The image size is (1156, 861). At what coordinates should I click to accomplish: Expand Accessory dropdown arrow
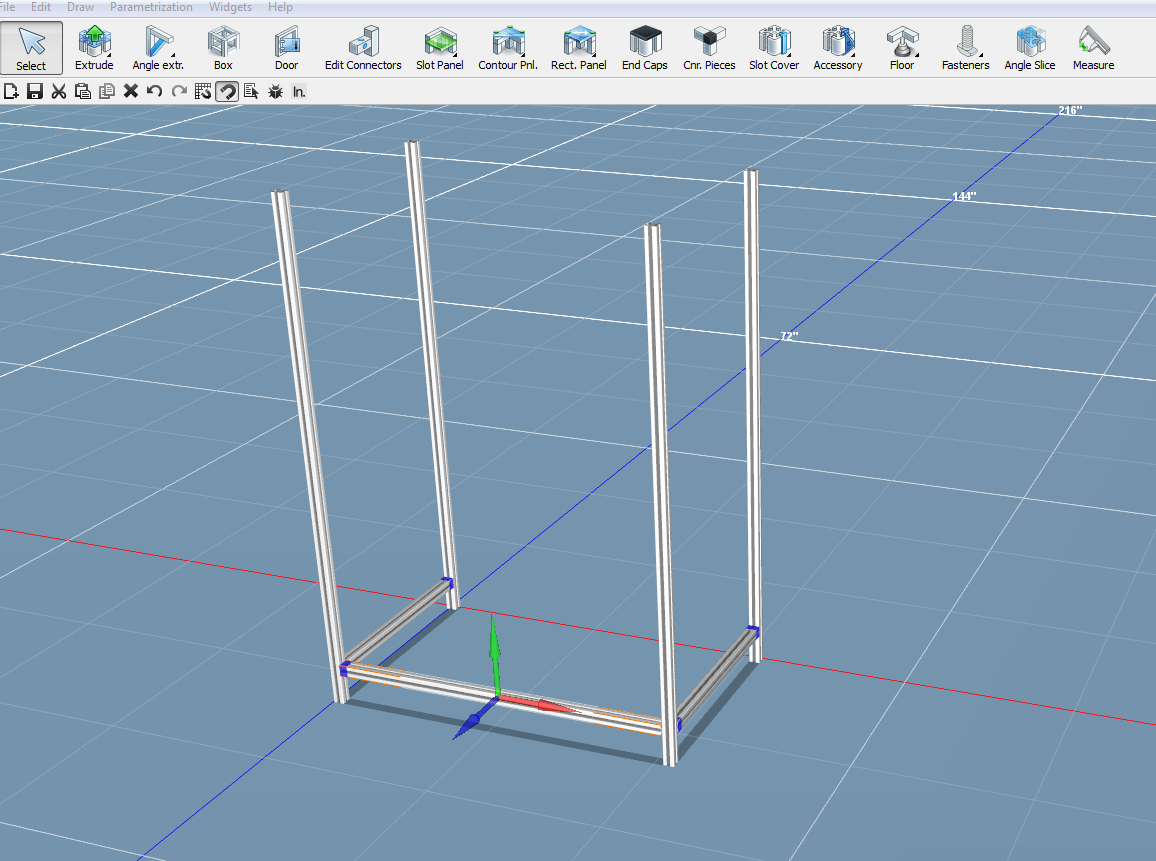click(853, 55)
